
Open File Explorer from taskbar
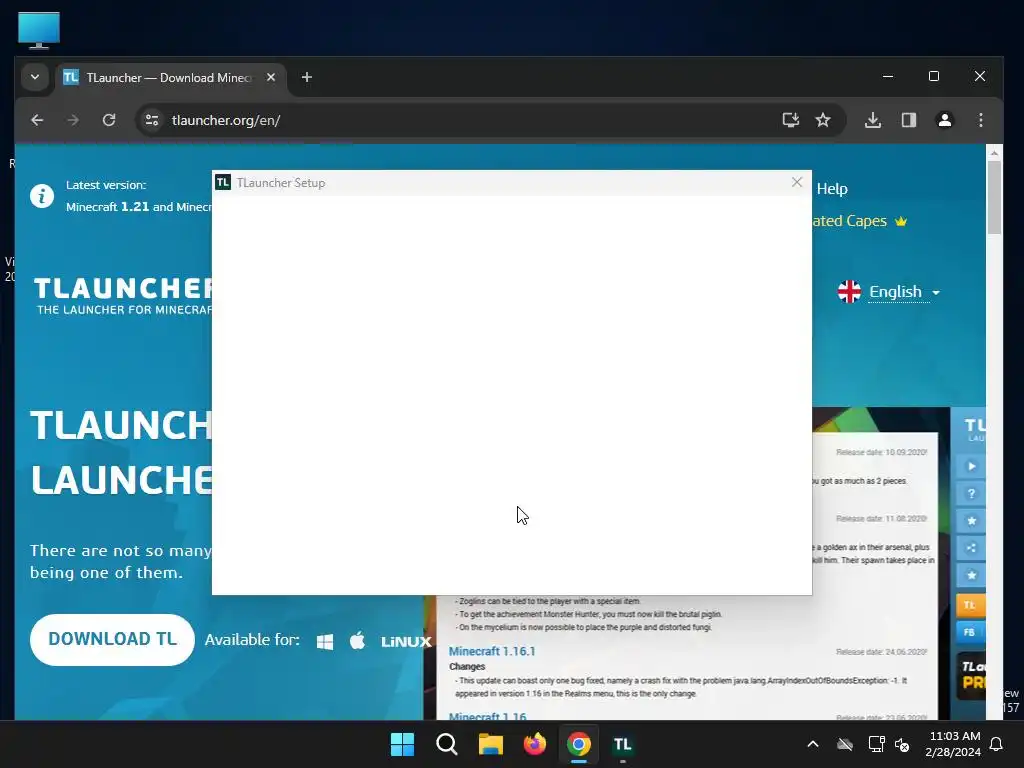pyautogui.click(x=490, y=744)
